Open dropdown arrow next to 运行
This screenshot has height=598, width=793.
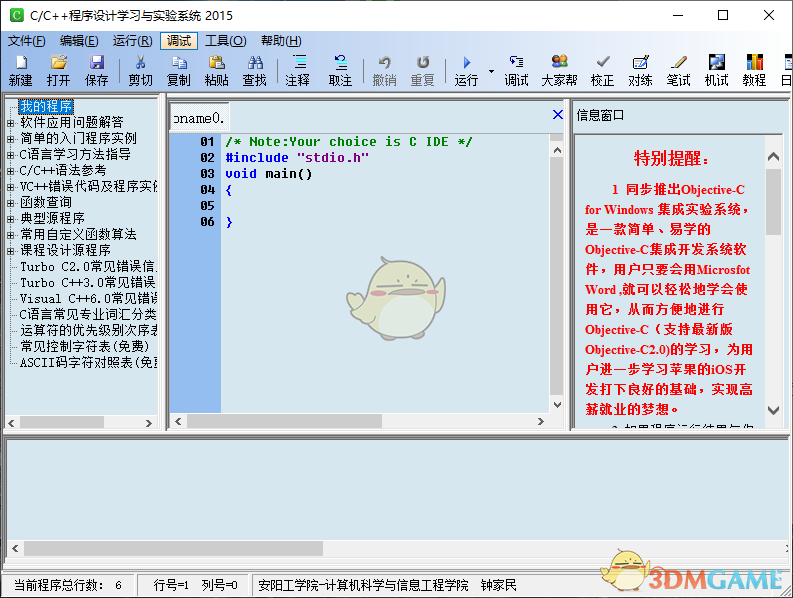[x=491, y=71]
